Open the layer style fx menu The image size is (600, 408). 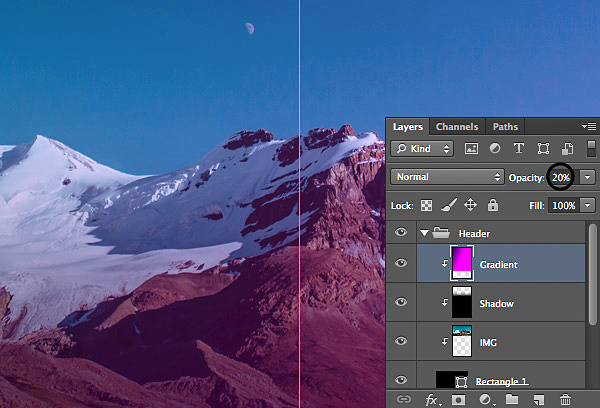[x=433, y=399]
